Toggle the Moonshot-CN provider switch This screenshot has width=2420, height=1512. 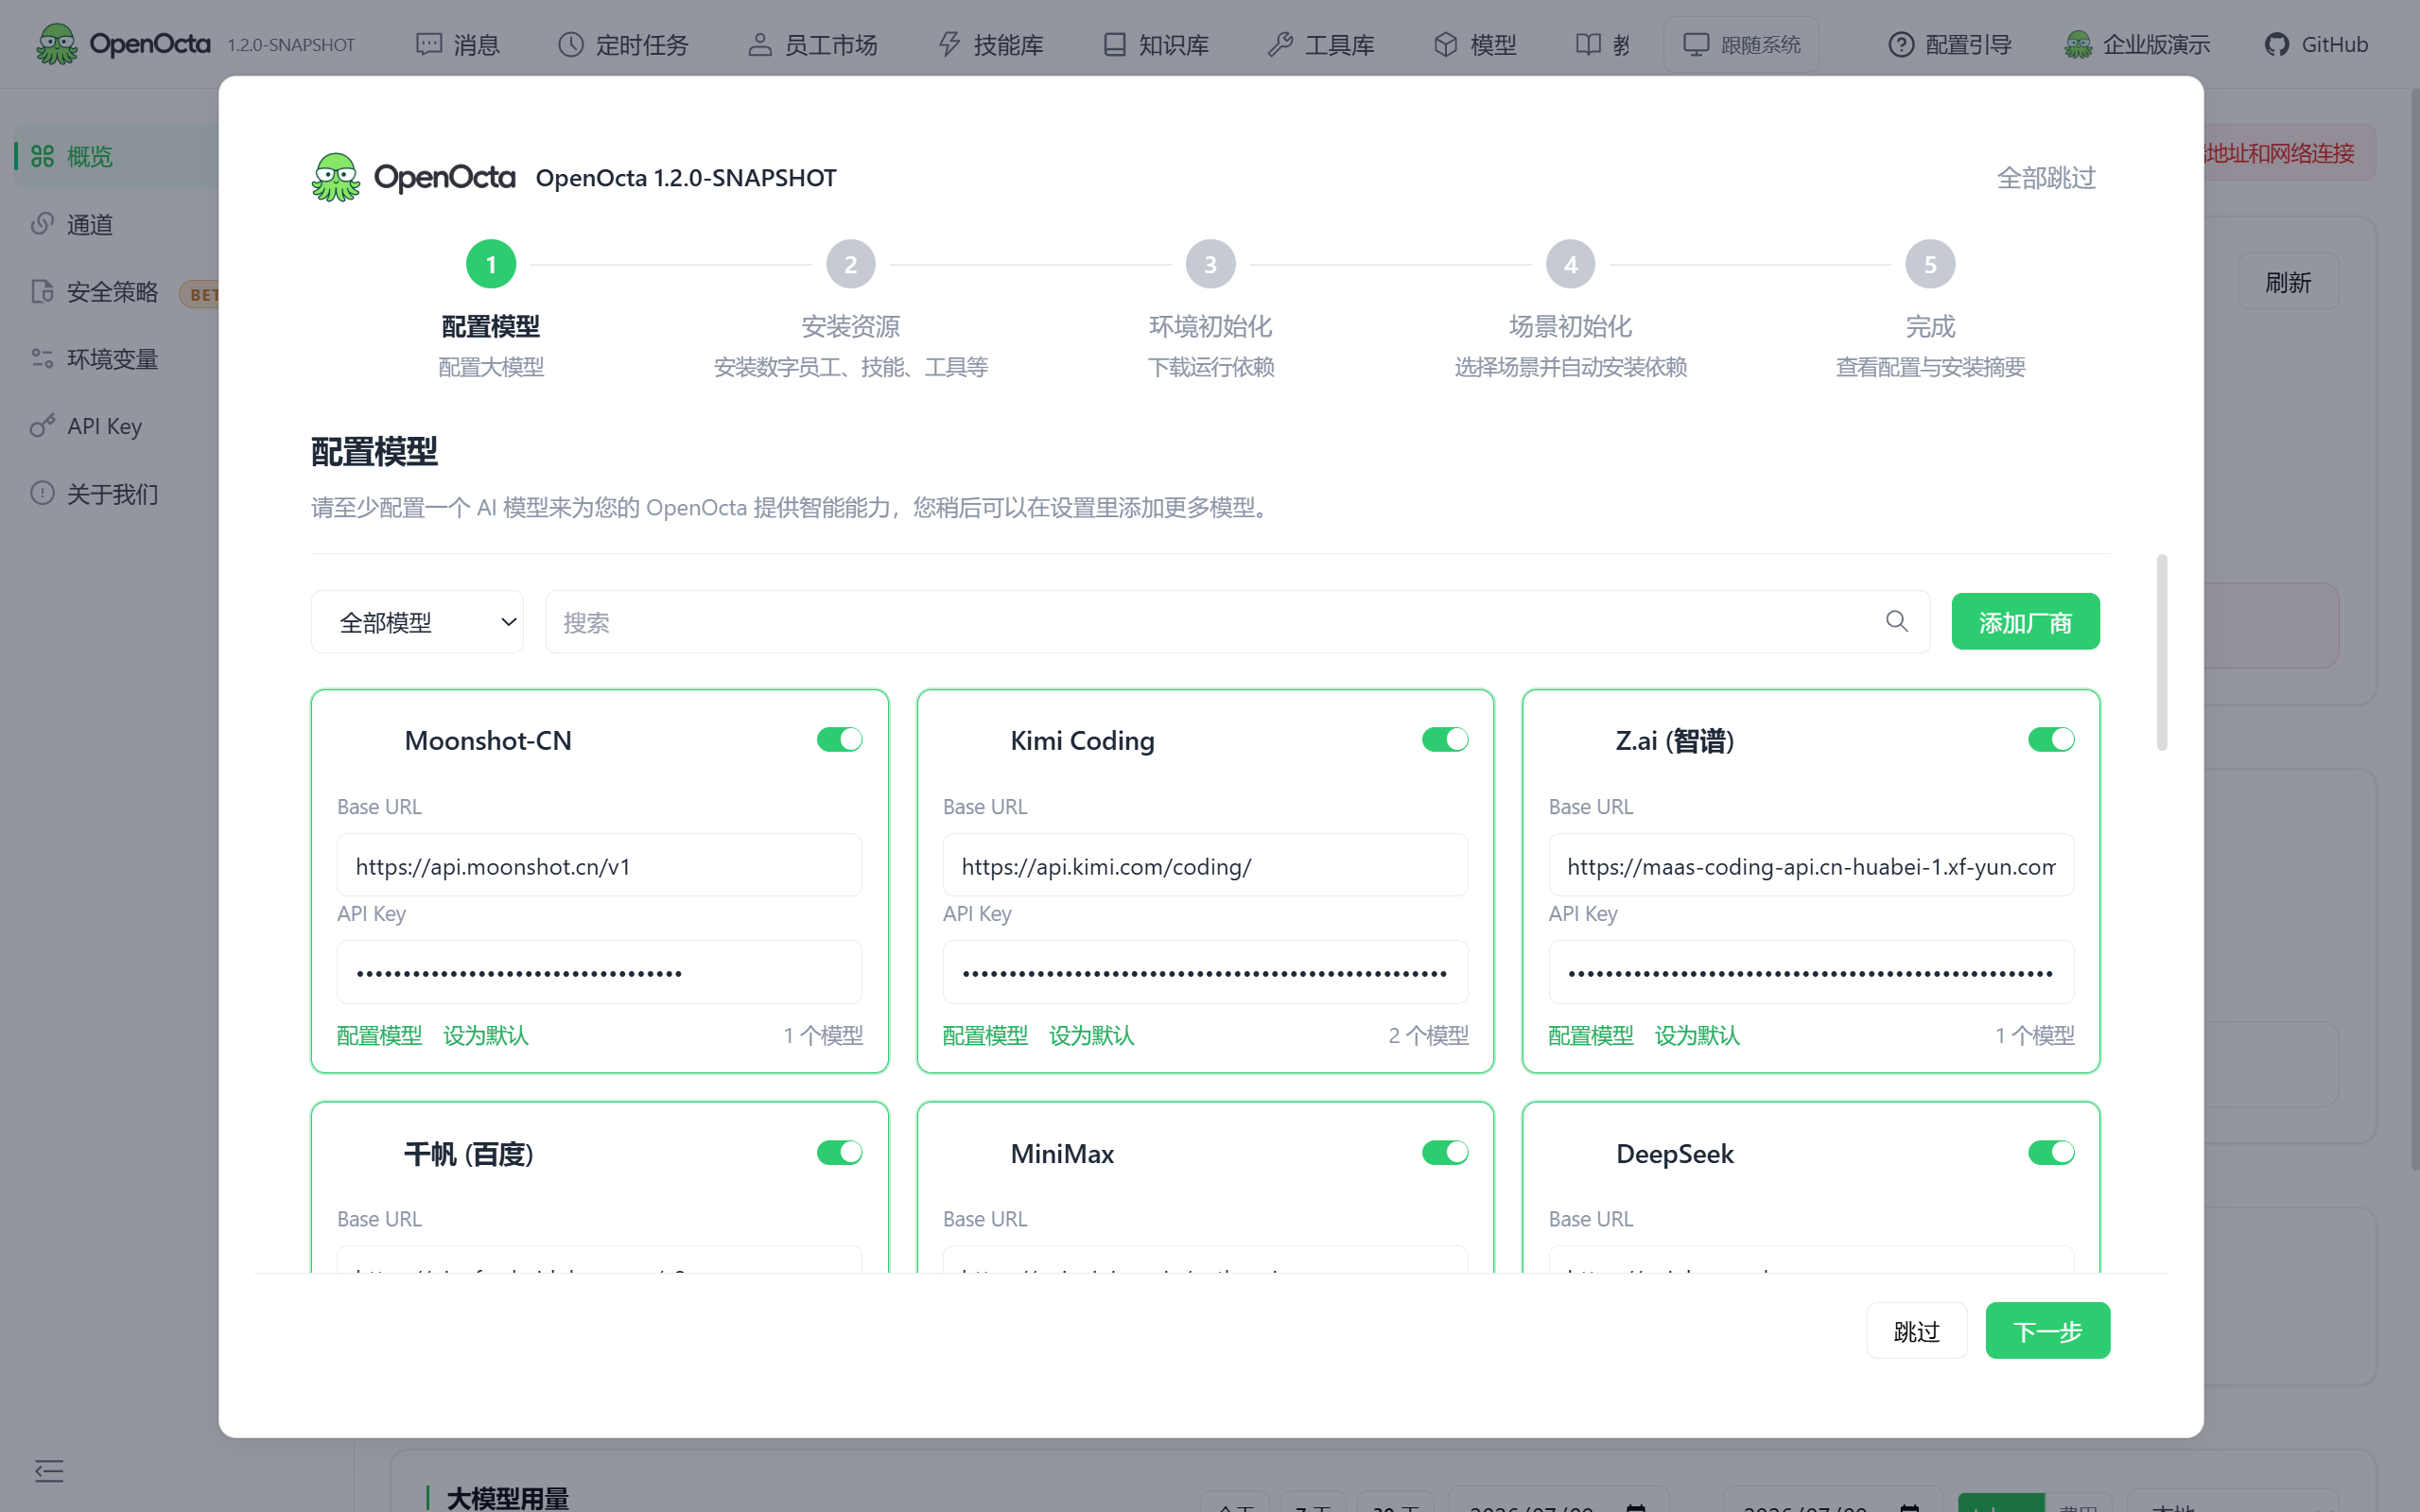(839, 739)
